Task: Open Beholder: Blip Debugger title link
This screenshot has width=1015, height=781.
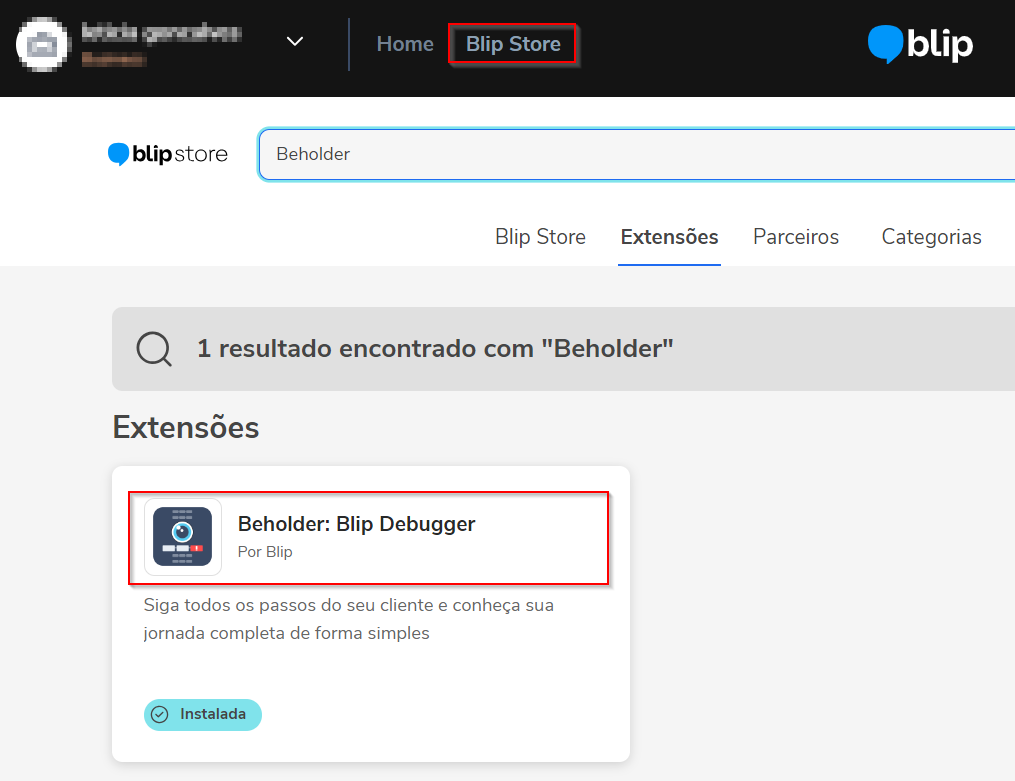Action: [x=356, y=524]
